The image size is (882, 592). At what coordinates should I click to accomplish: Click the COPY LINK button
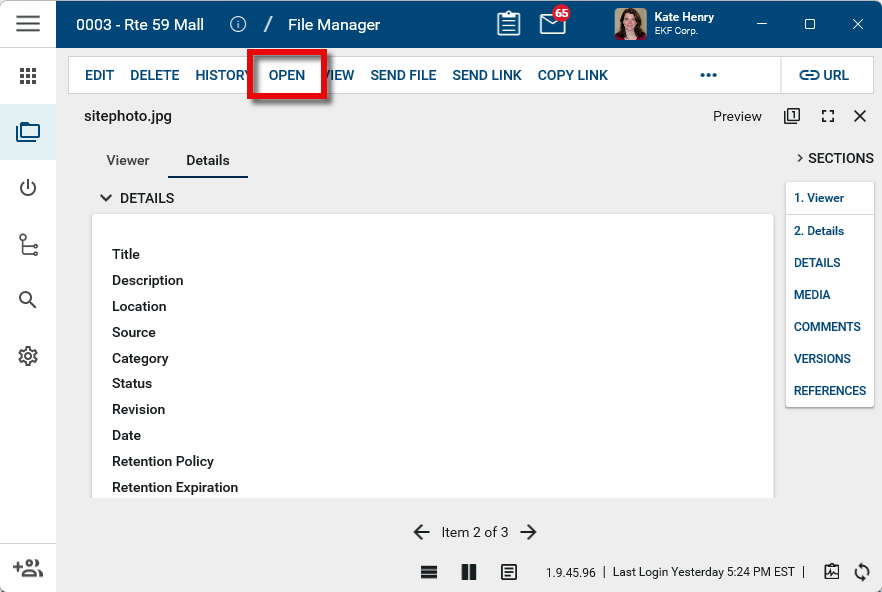[573, 75]
